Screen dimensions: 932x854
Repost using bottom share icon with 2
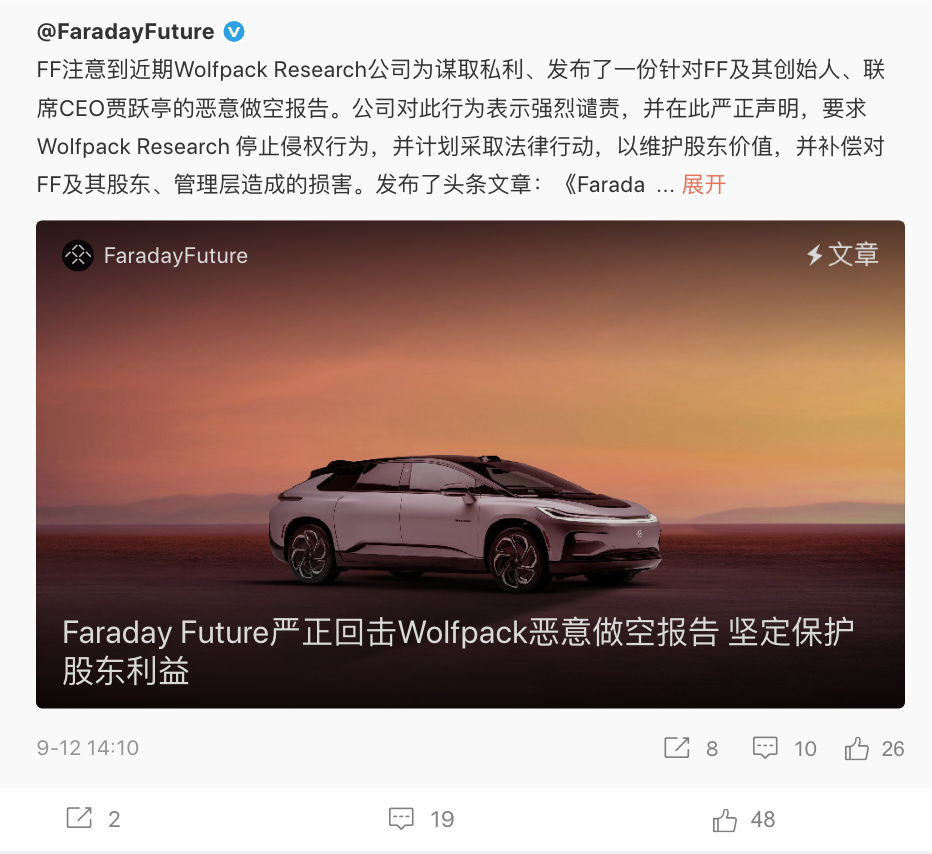(79, 818)
